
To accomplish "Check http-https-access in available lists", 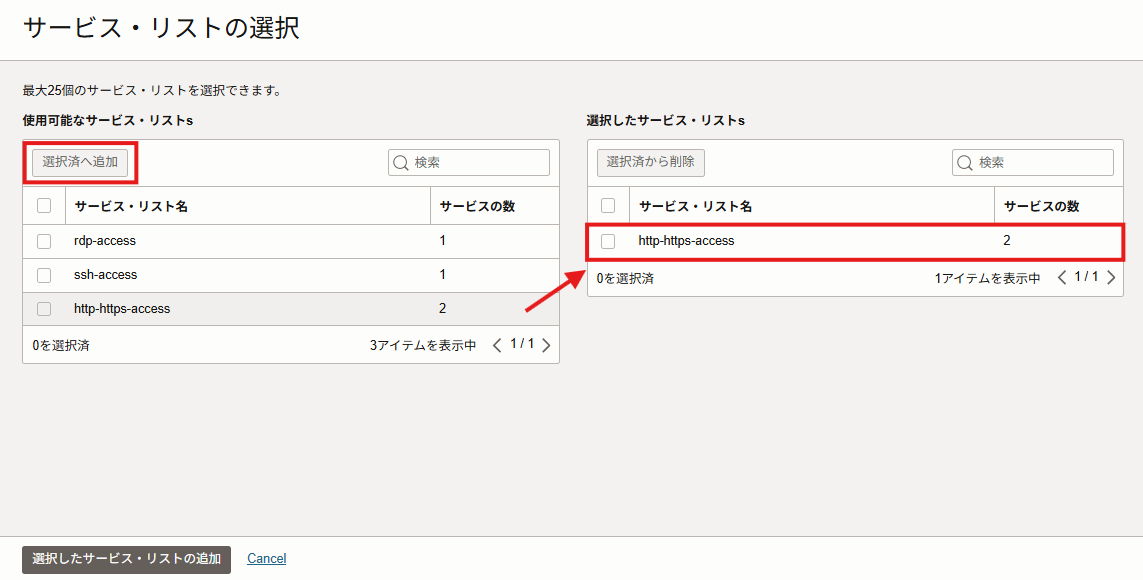I will 44,309.
